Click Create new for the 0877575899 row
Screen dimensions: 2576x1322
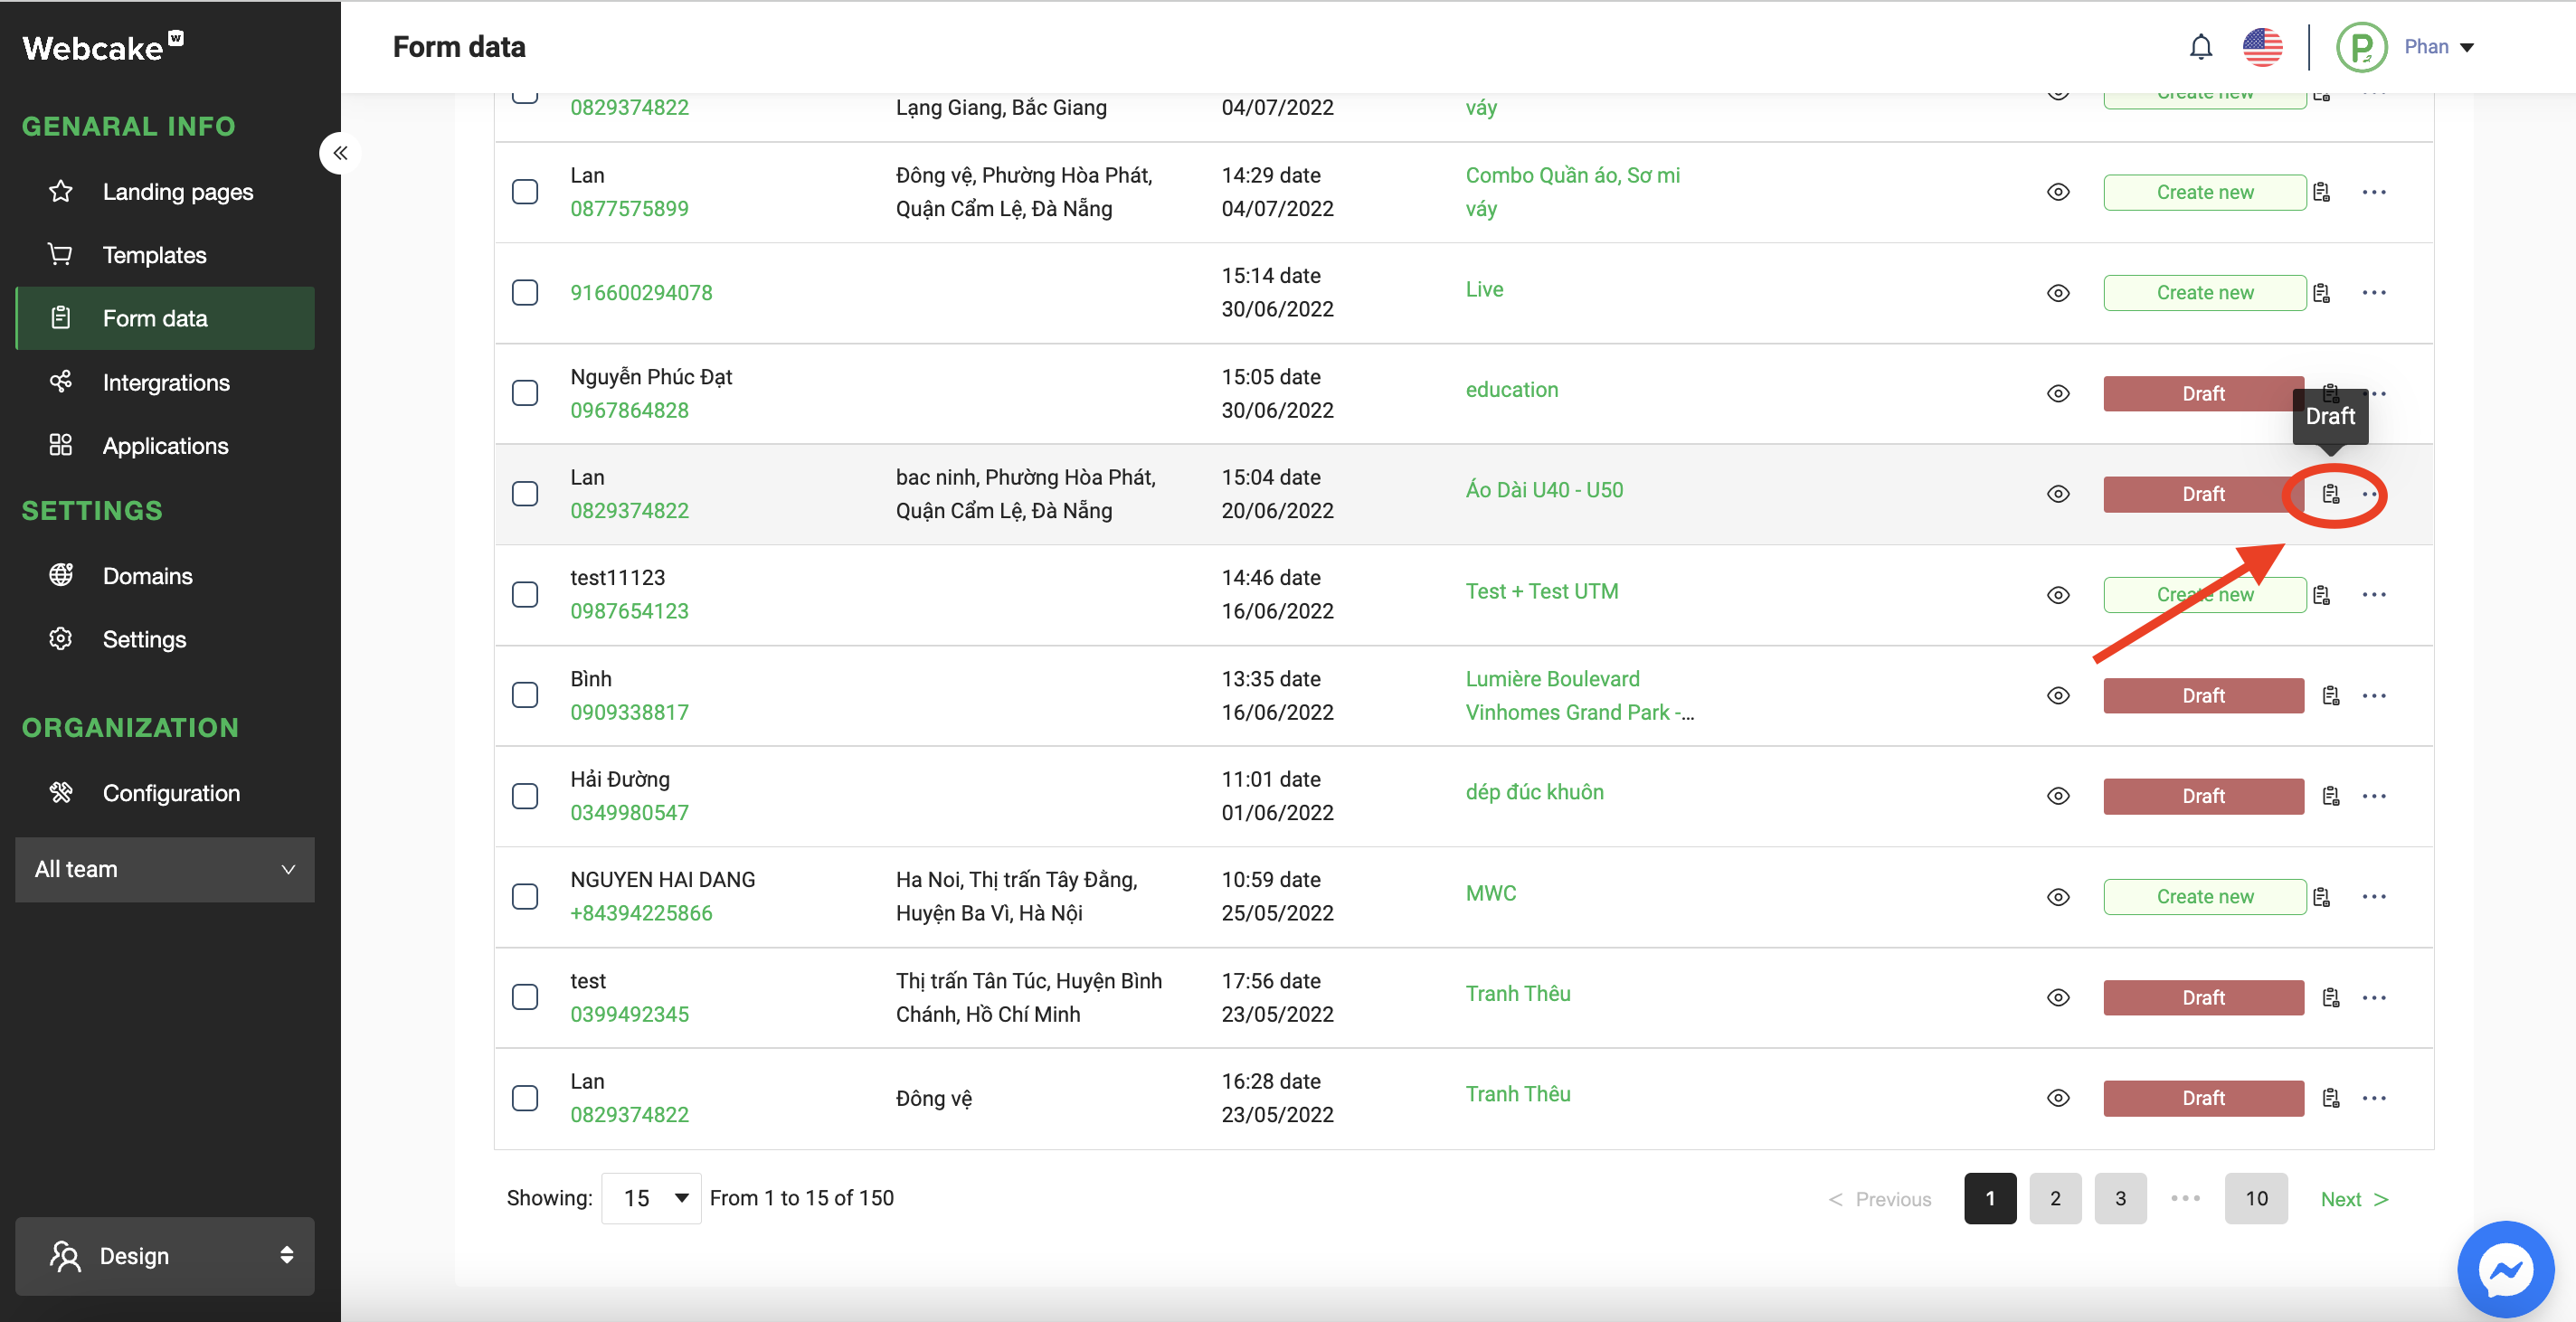point(2204,192)
